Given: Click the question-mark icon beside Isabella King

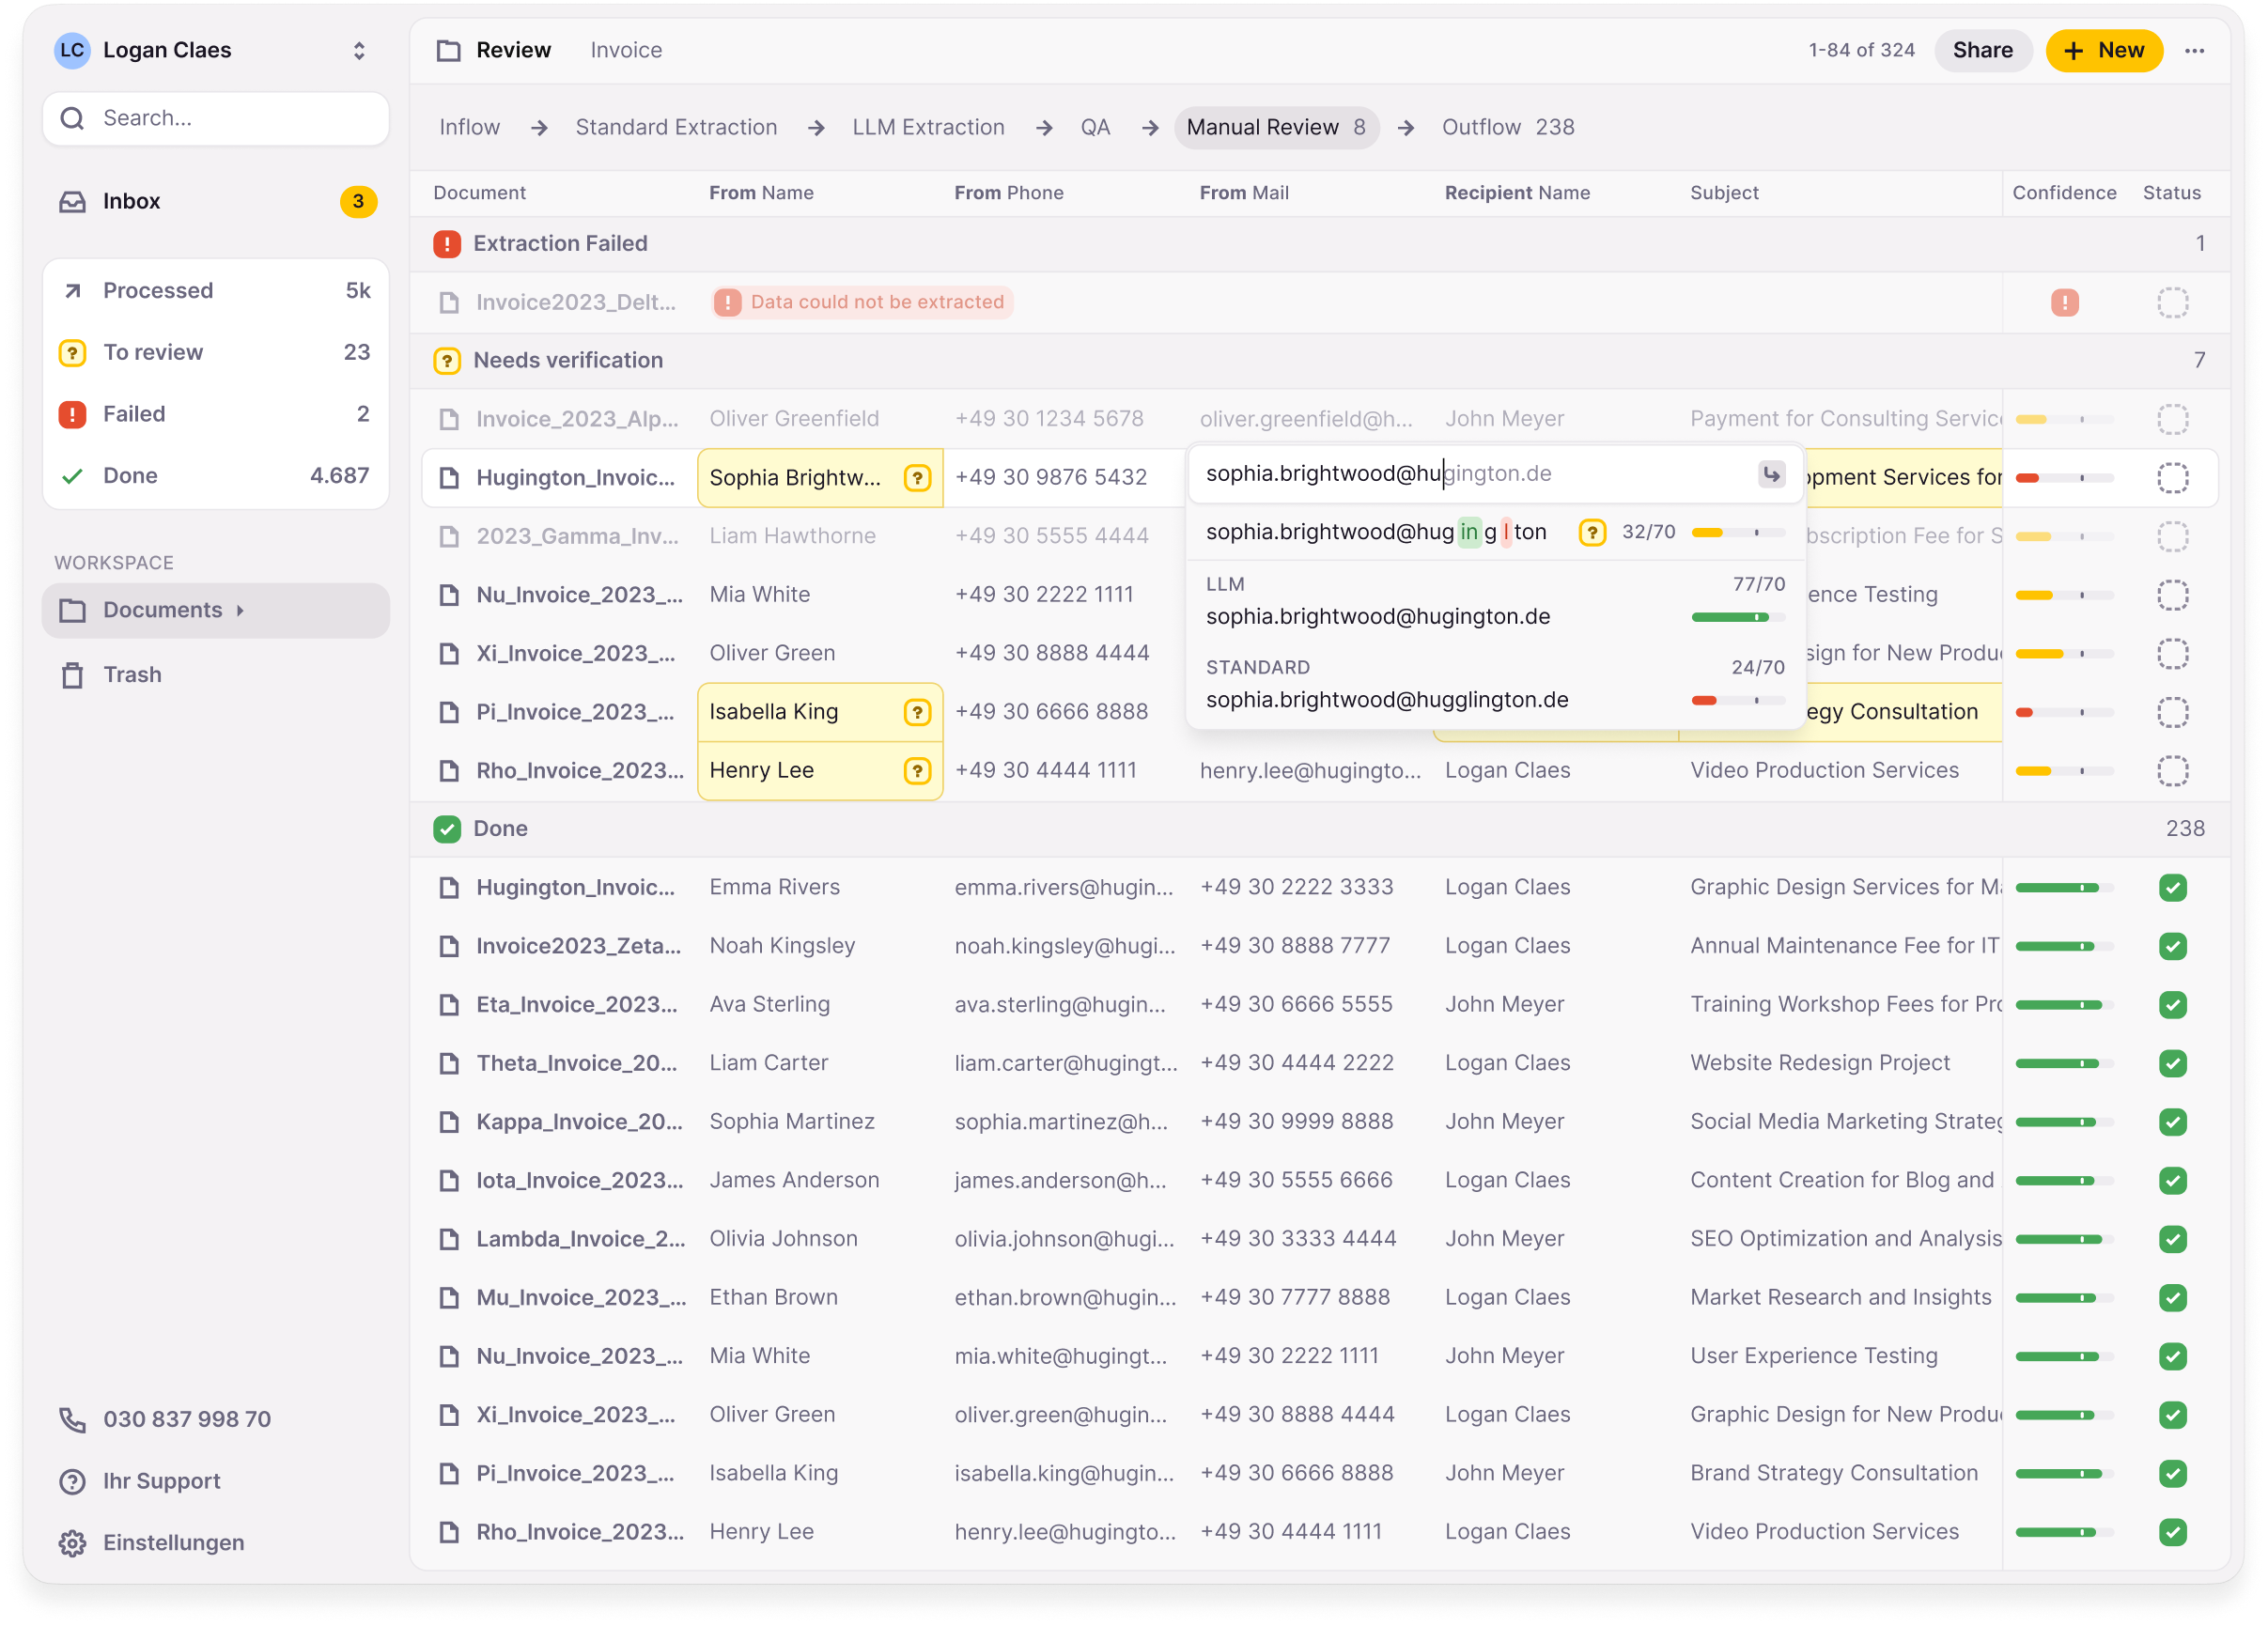Looking at the screenshot, I should (x=917, y=712).
